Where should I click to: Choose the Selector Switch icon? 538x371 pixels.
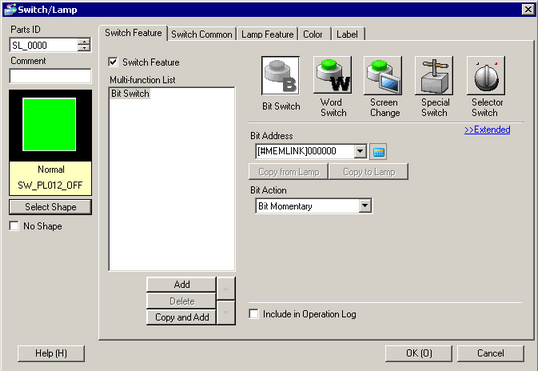coord(486,76)
